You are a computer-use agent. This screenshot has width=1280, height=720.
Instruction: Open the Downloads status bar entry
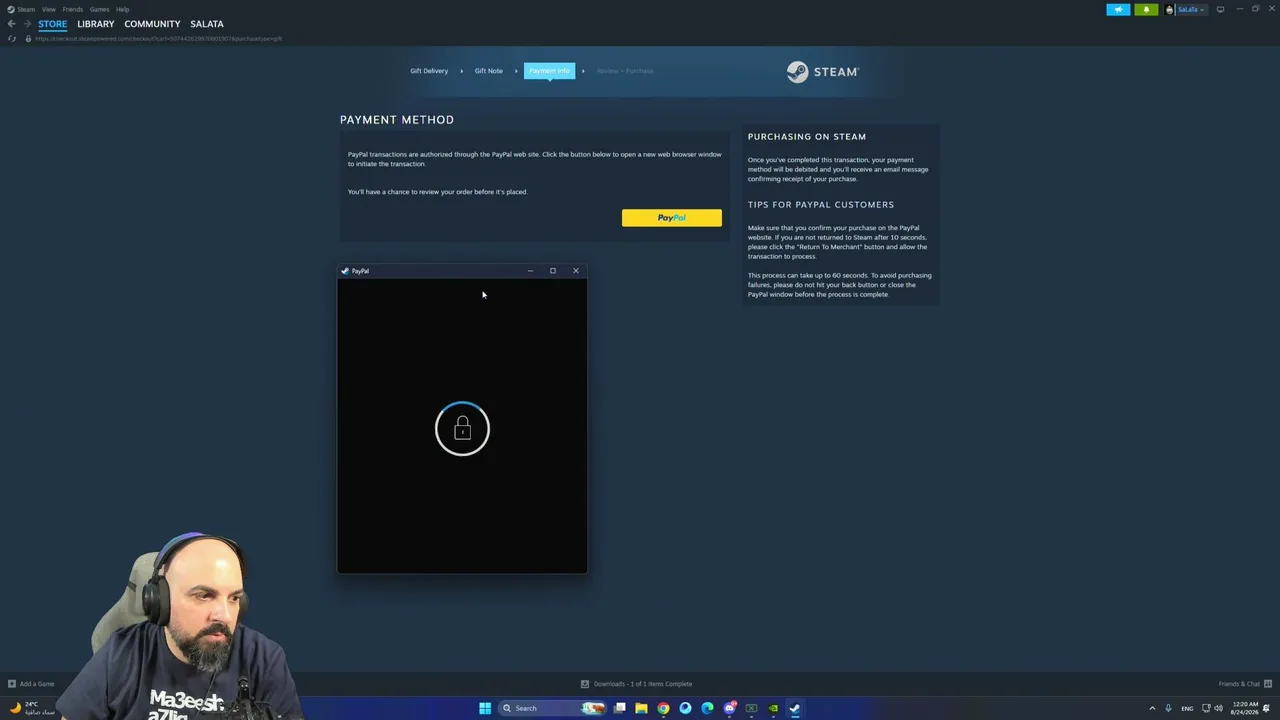tap(636, 684)
